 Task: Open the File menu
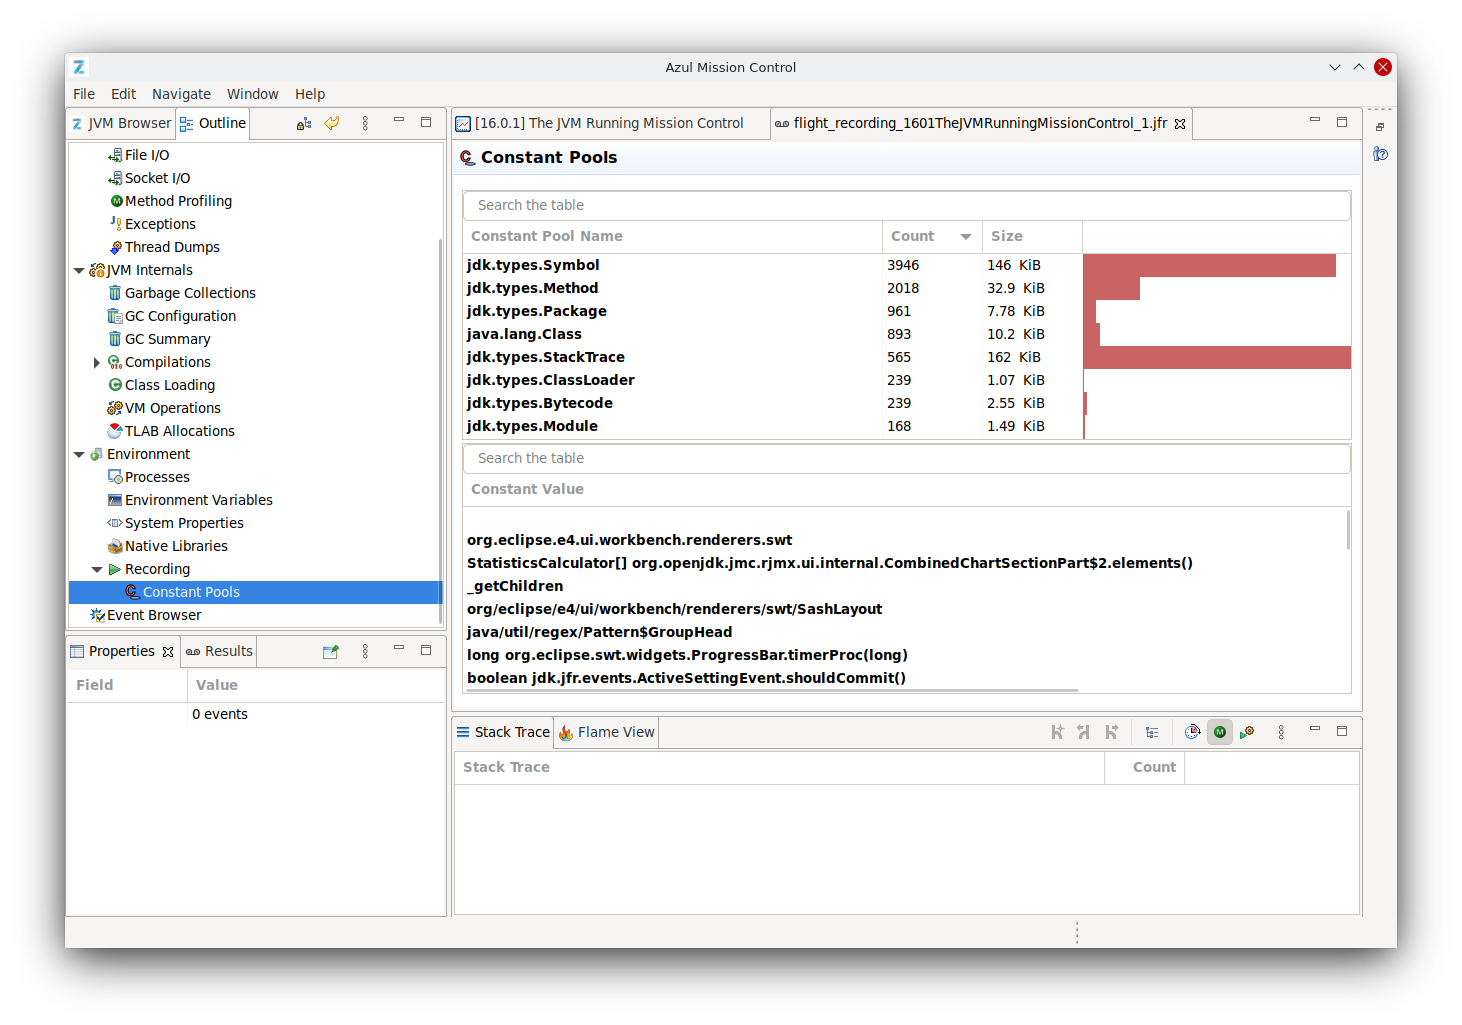[x=84, y=94]
